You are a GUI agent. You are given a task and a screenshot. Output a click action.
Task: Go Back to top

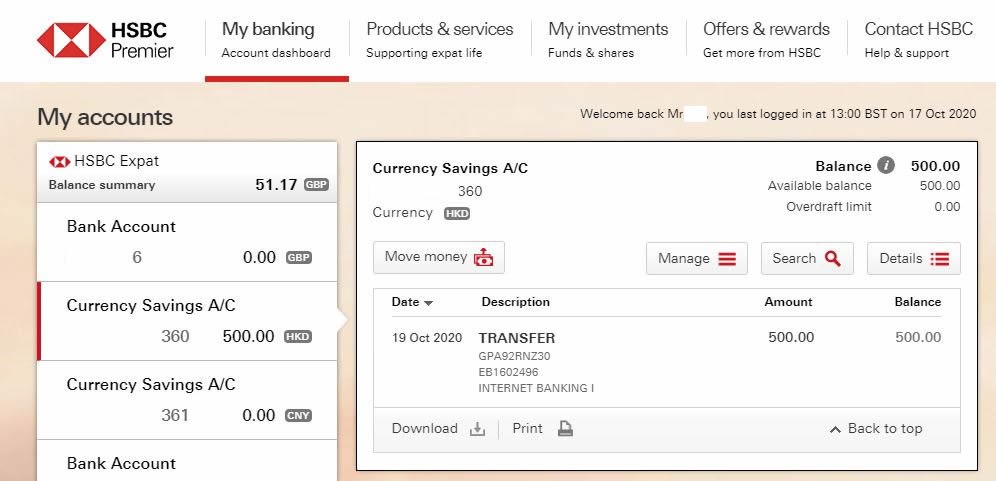tap(876, 429)
